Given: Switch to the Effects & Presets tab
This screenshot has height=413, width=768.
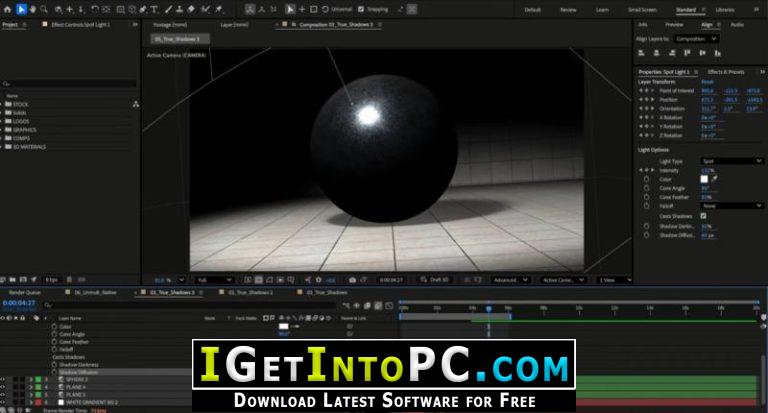Looking at the screenshot, I should click(x=726, y=72).
